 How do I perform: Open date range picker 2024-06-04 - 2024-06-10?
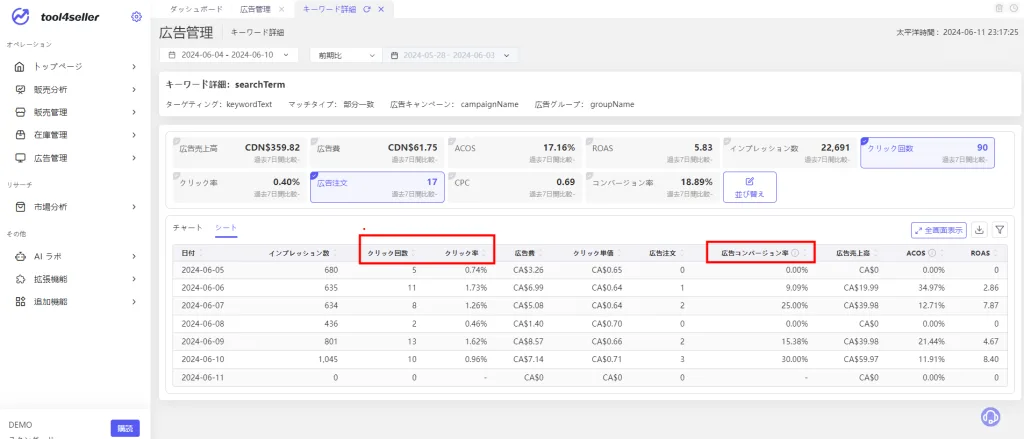coord(229,56)
